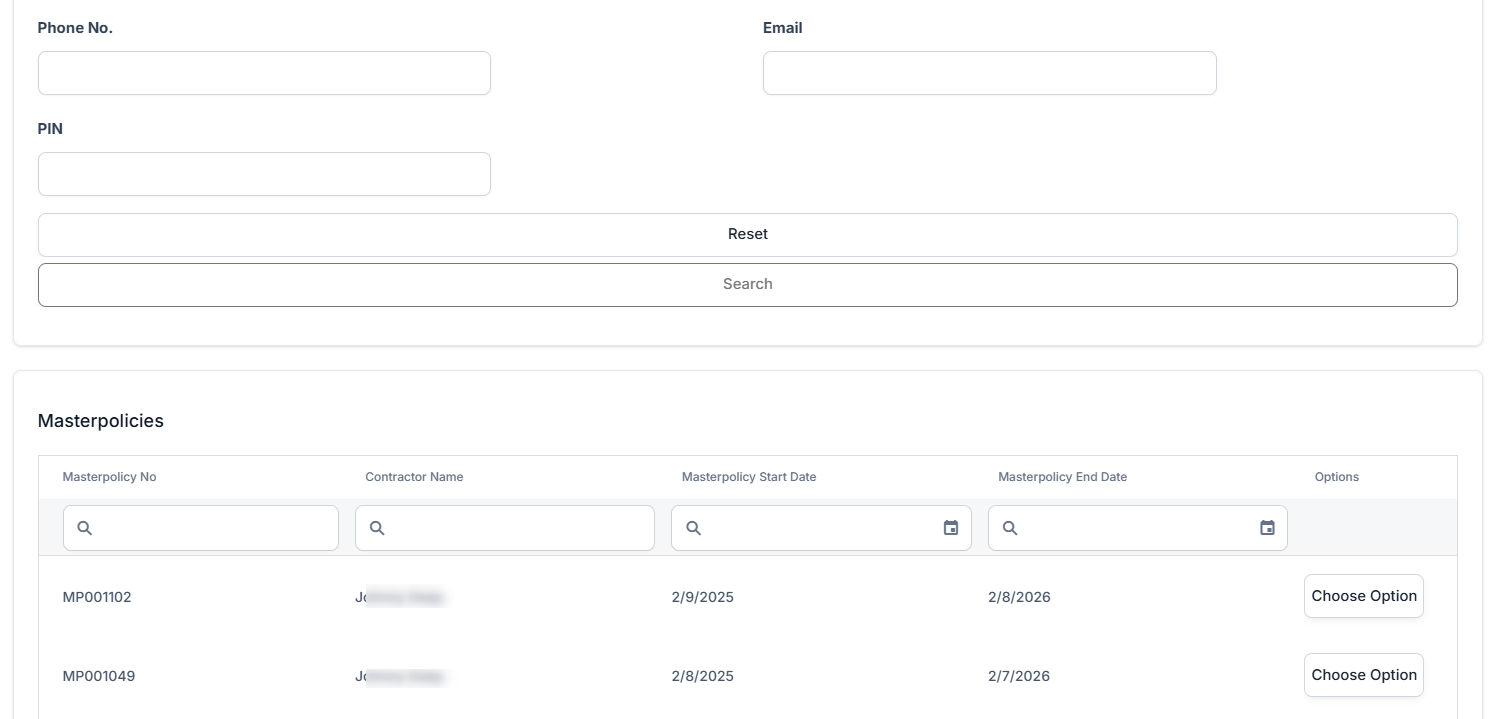This screenshot has width=1495, height=719.
Task: Click the search icon in Masterpolicy No filter
Action: coord(85,528)
